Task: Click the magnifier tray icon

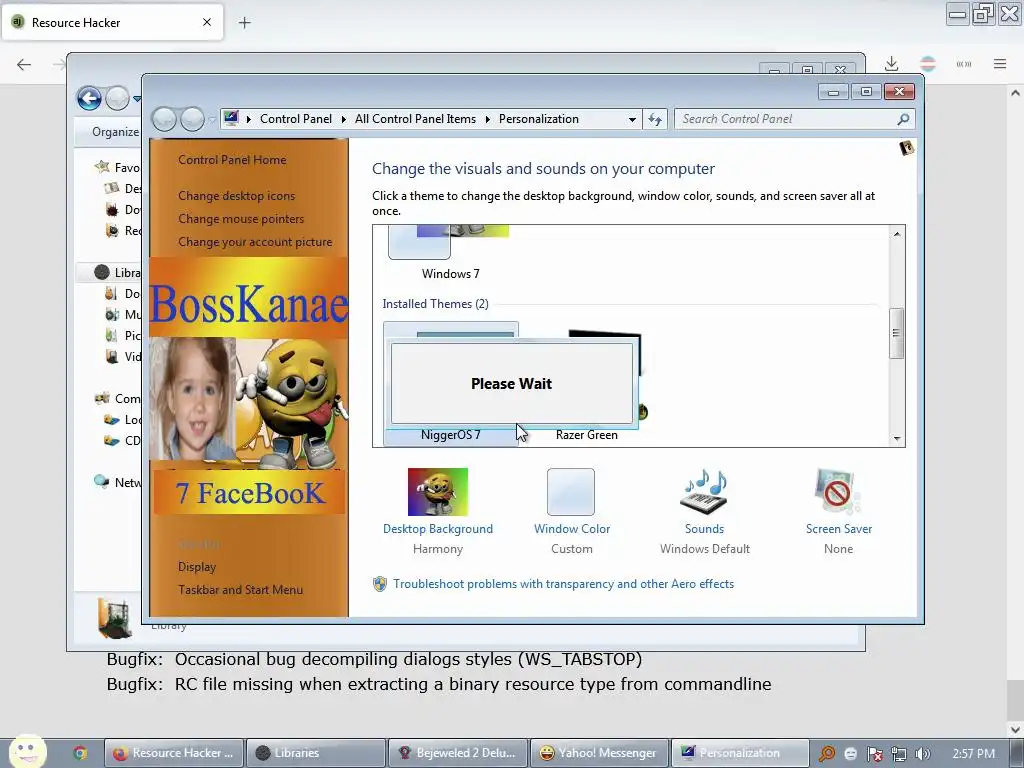Action: pyautogui.click(x=827, y=754)
